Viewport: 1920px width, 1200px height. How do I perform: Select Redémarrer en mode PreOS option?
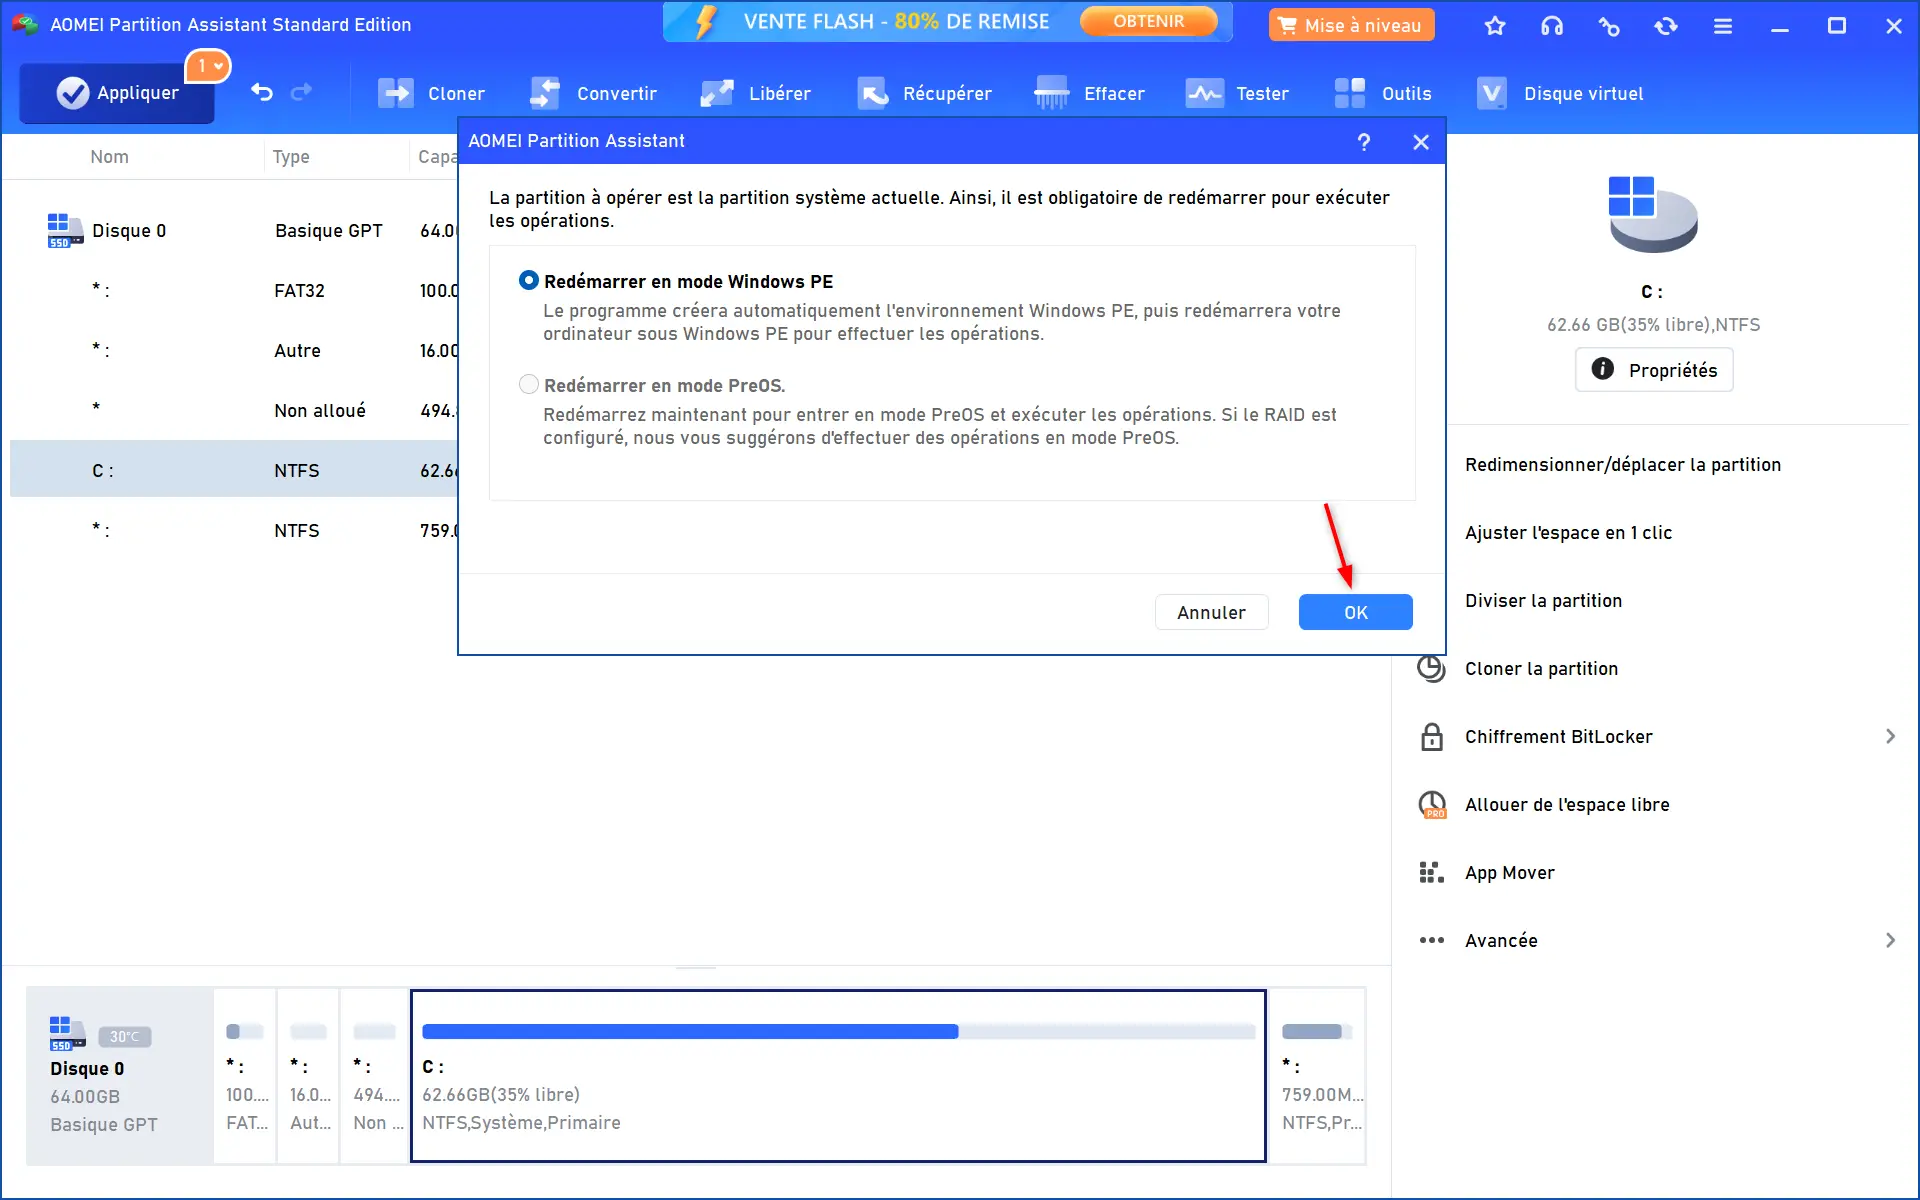[529, 384]
